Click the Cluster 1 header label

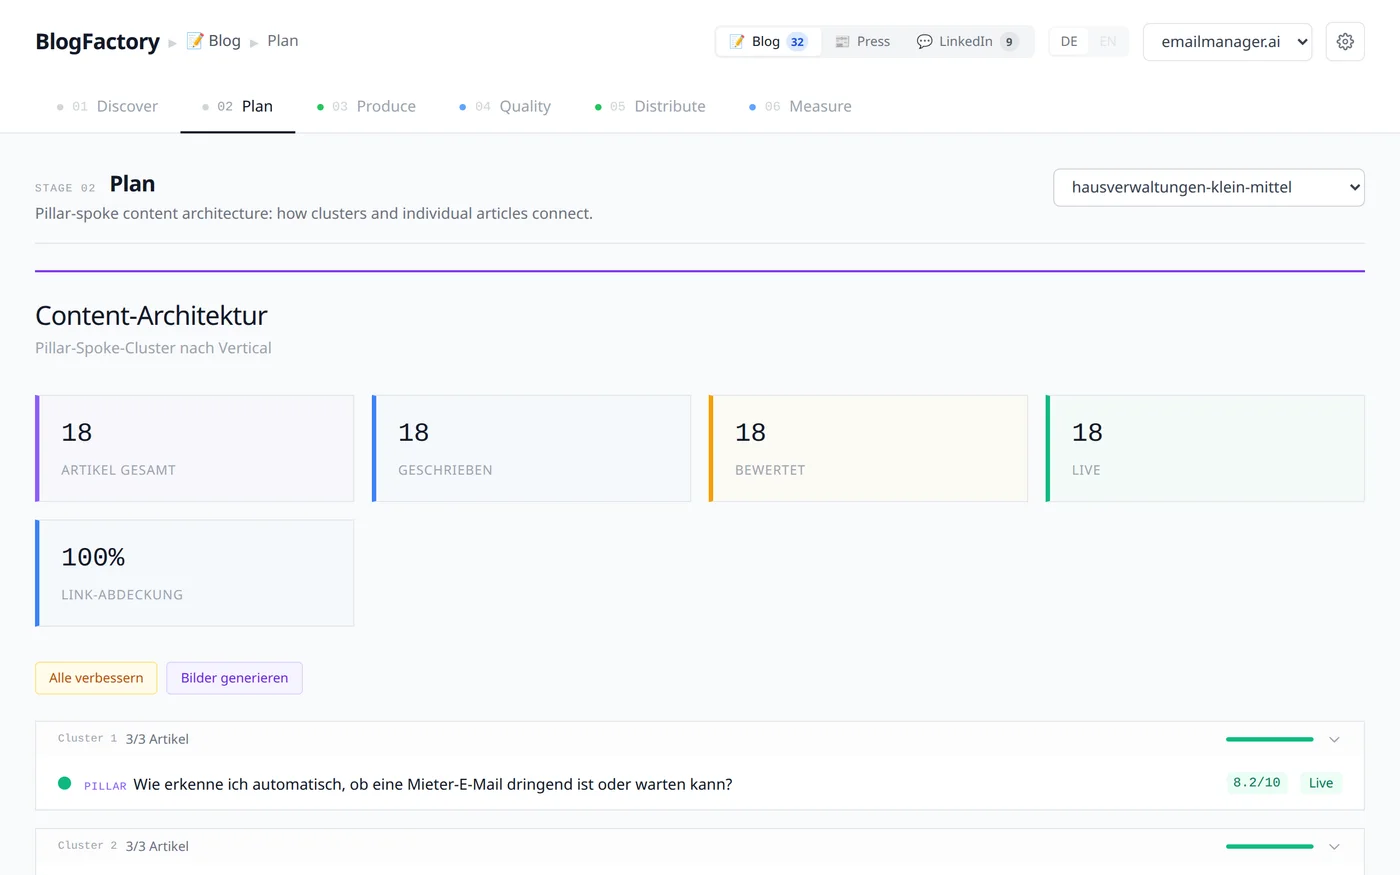pos(87,739)
